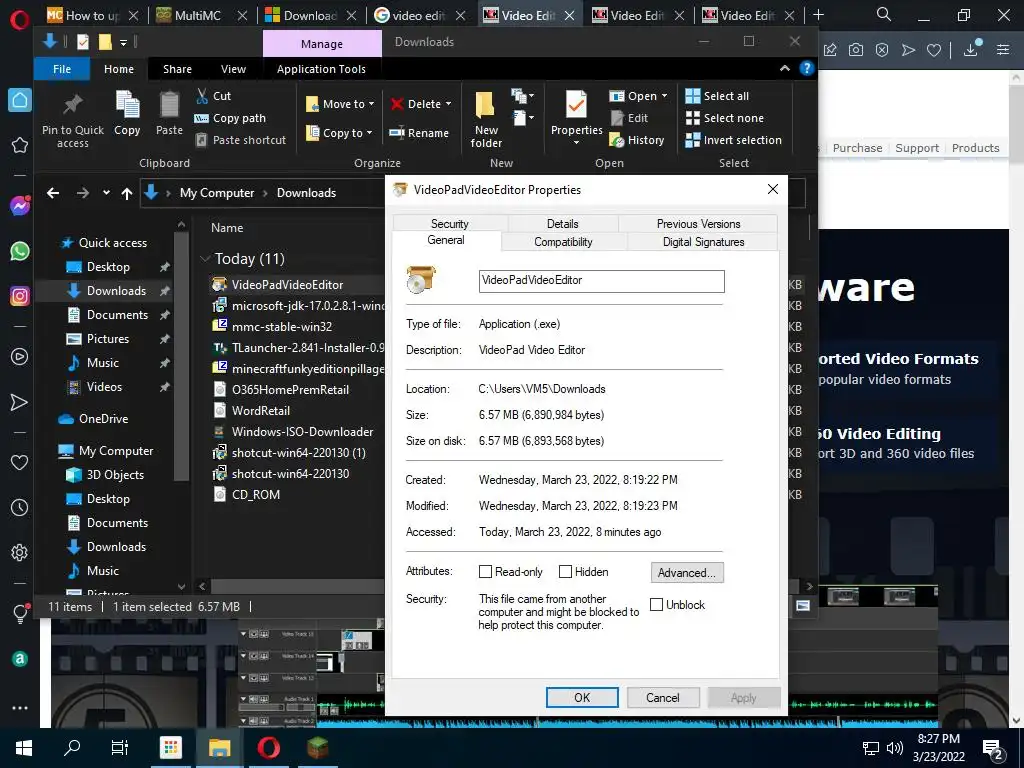Click the OK button
This screenshot has height=768, width=1024.
582,697
